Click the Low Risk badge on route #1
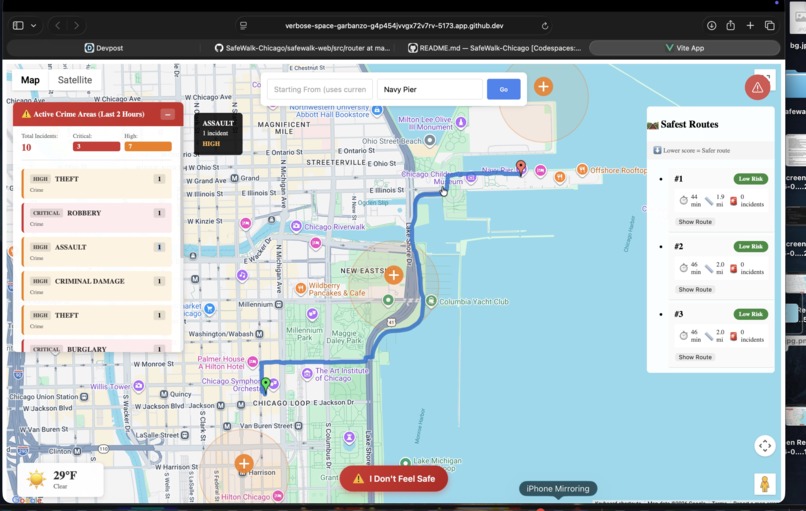This screenshot has height=511, width=806. pyautogui.click(x=750, y=179)
